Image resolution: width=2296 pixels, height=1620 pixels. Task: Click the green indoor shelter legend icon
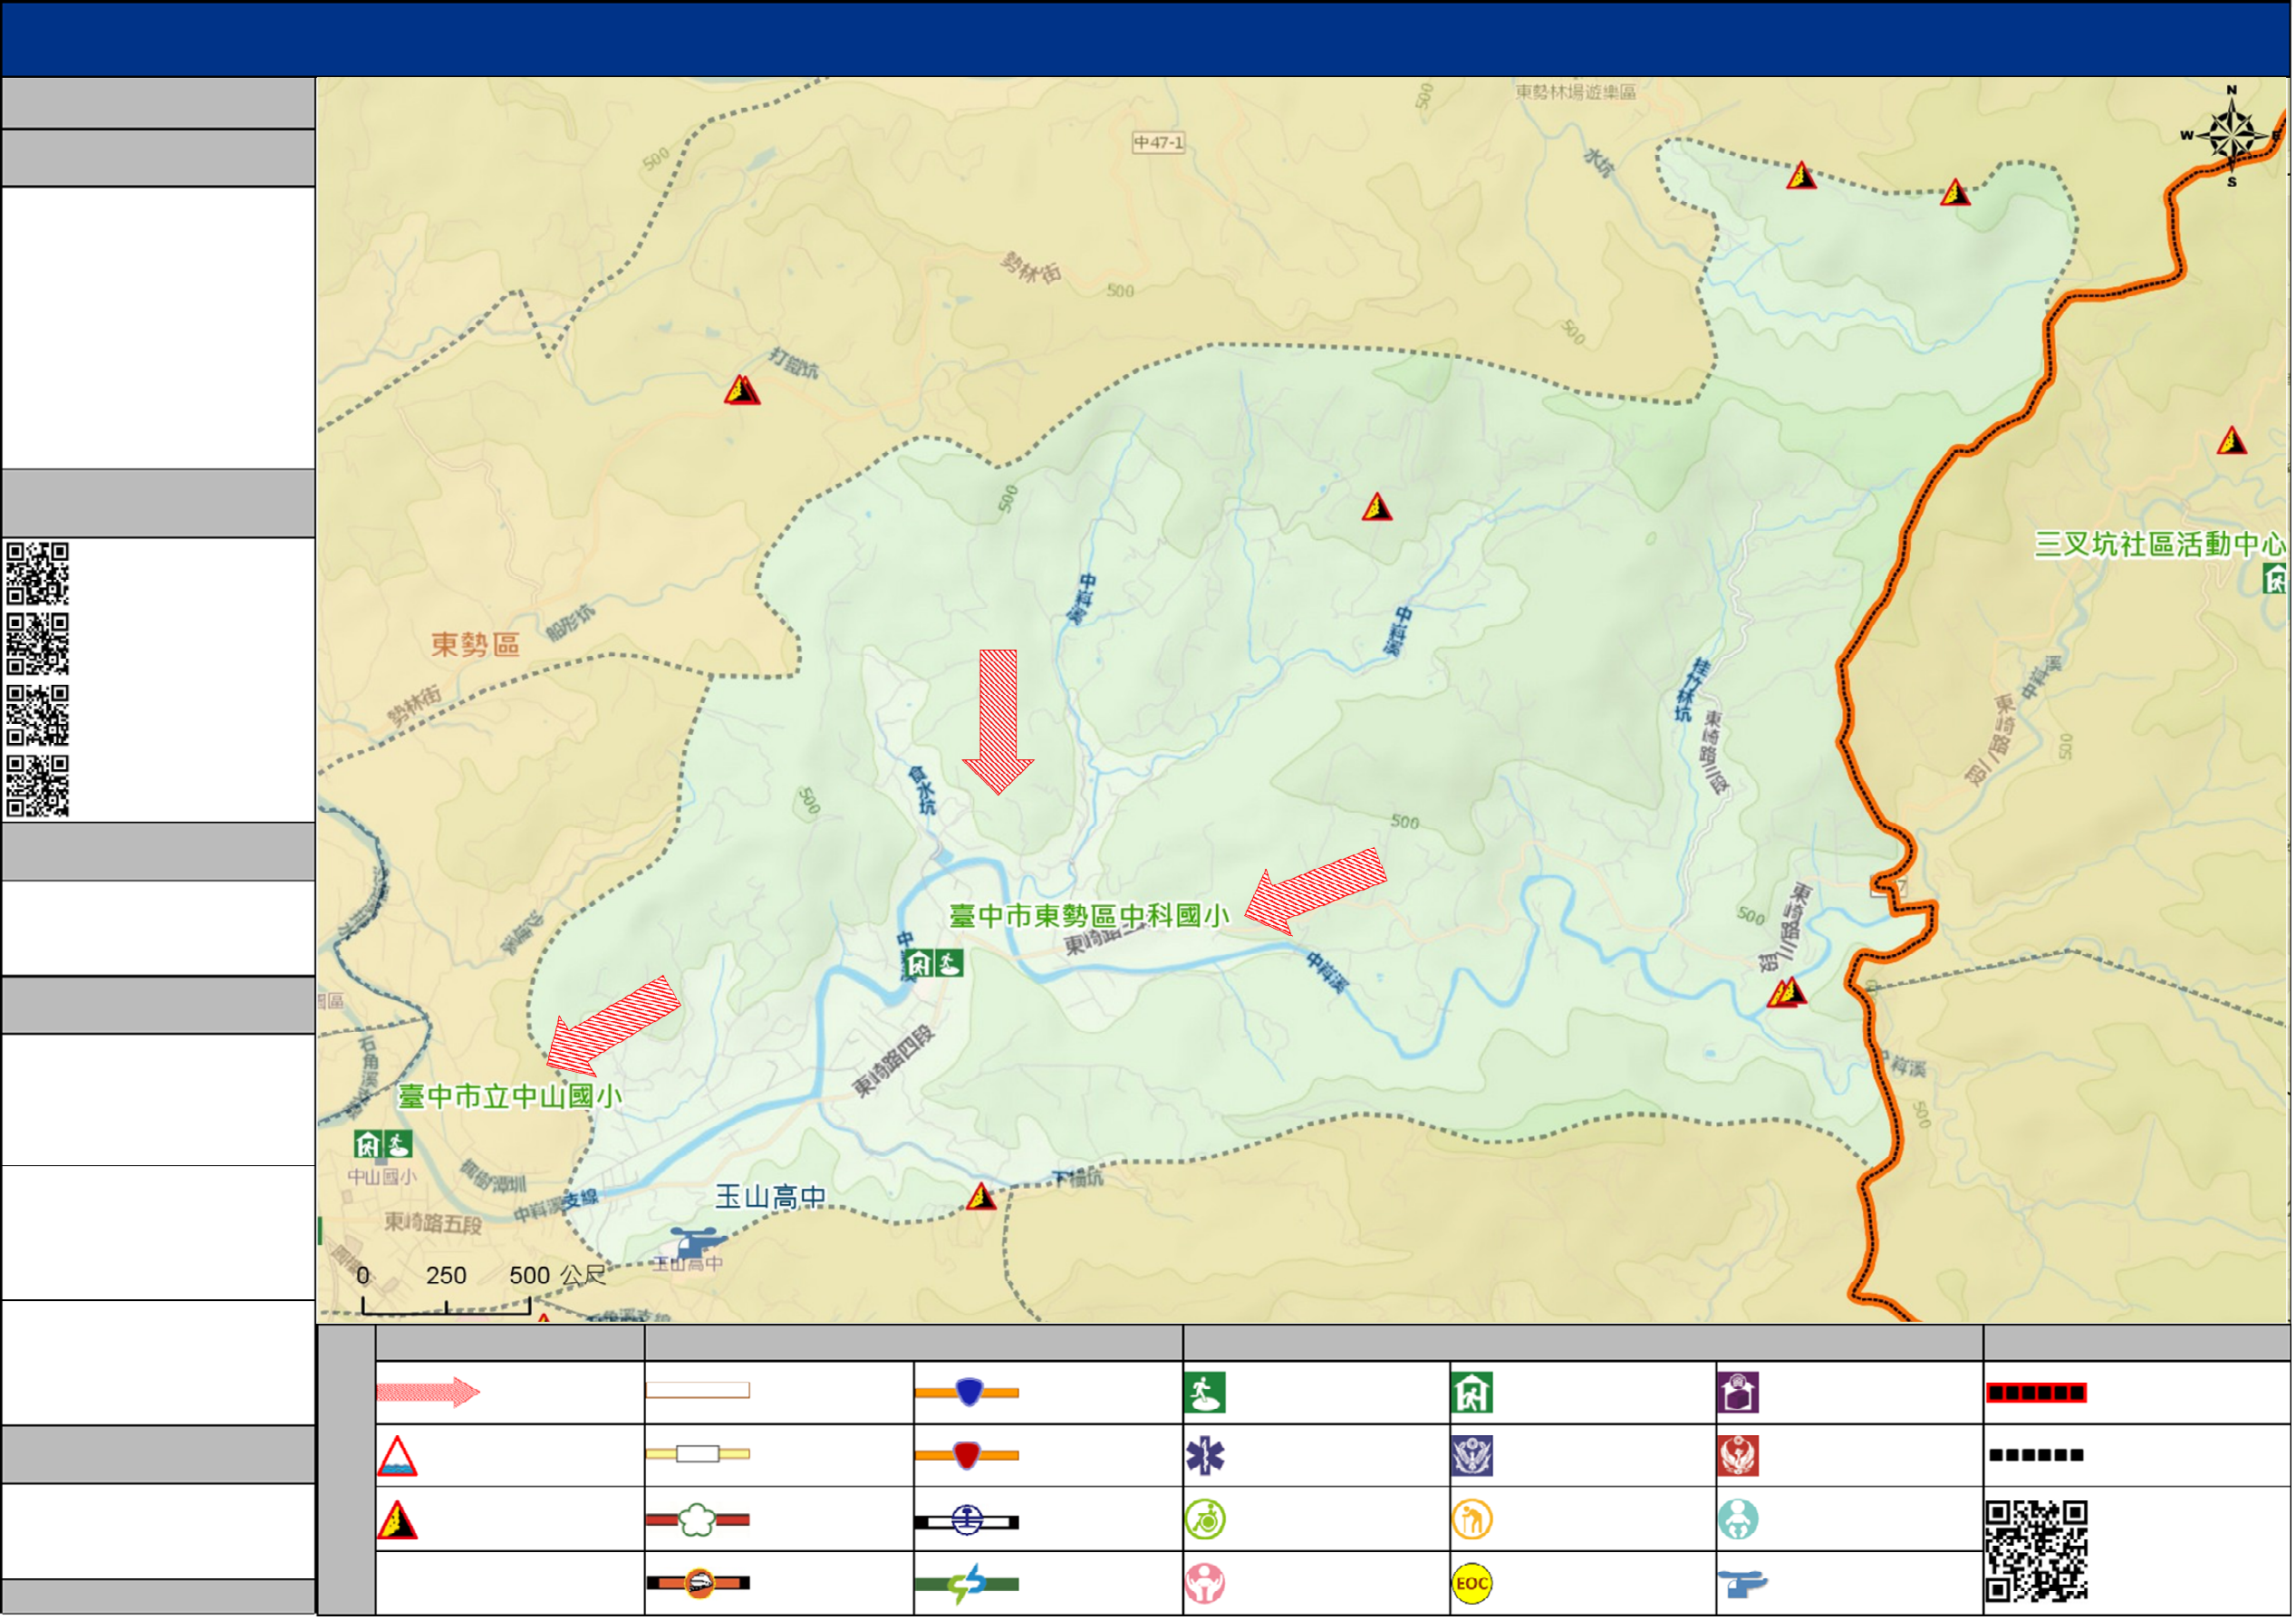coord(1472,1393)
